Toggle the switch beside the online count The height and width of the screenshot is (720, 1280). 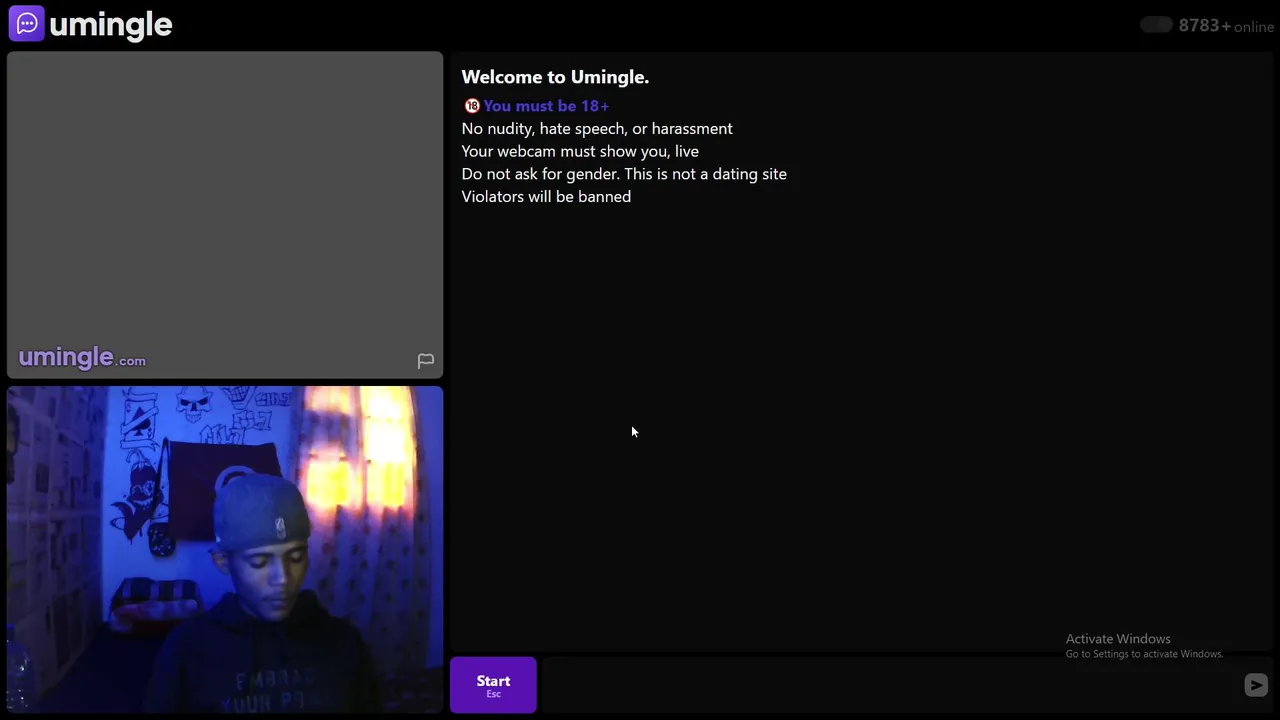tap(1156, 25)
